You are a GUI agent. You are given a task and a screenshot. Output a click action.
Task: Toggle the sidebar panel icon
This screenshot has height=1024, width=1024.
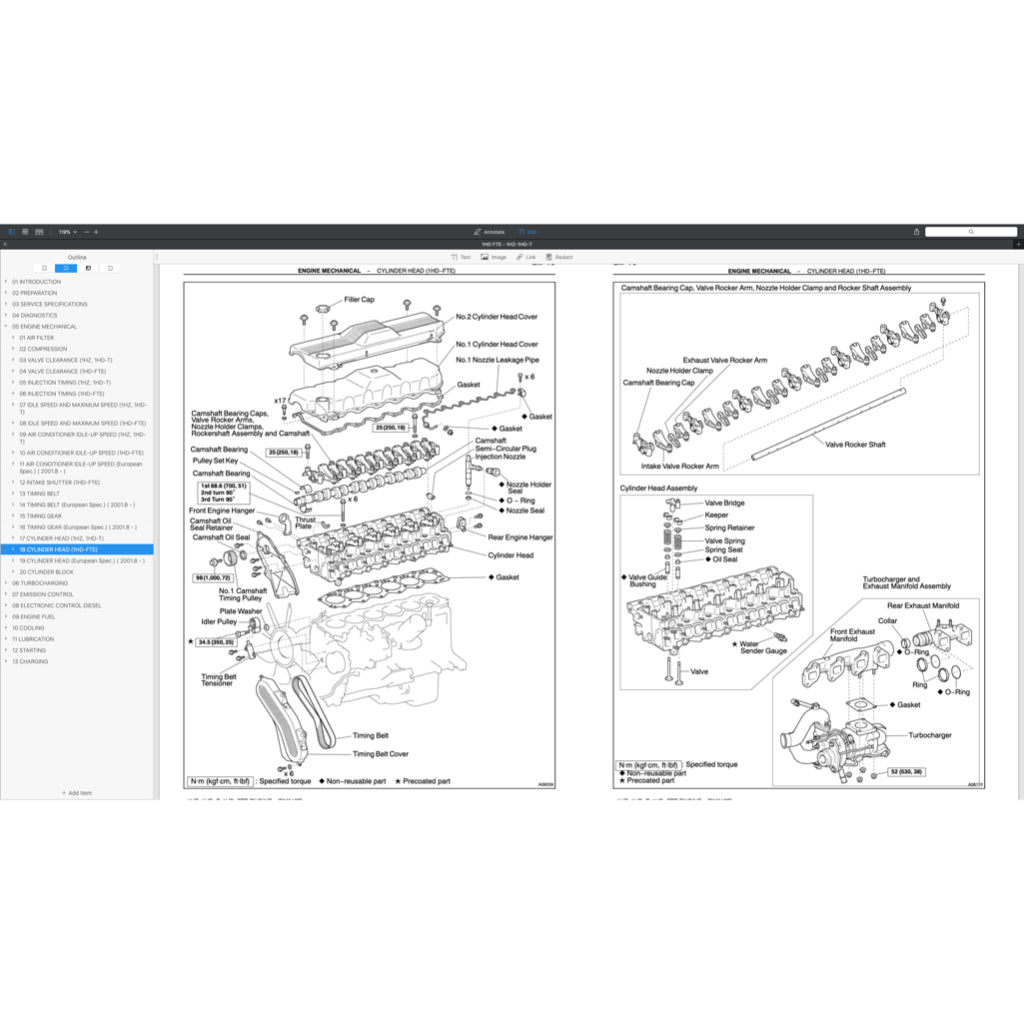tap(11, 232)
